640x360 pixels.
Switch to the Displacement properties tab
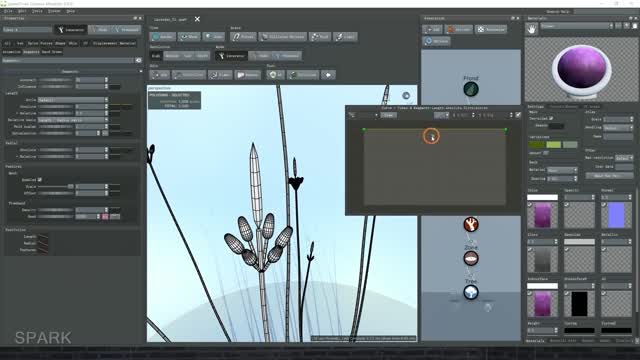click(x=105, y=43)
